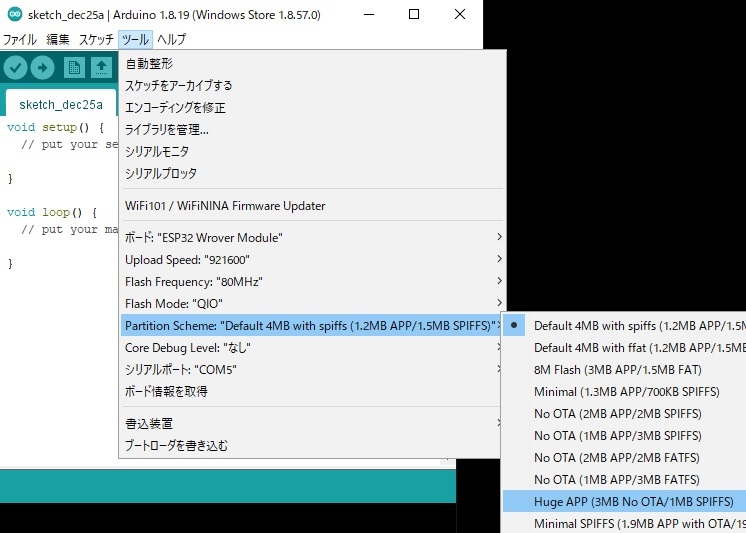Click the New sketch toolbar icon
This screenshot has width=746, height=533.
pos(74,68)
